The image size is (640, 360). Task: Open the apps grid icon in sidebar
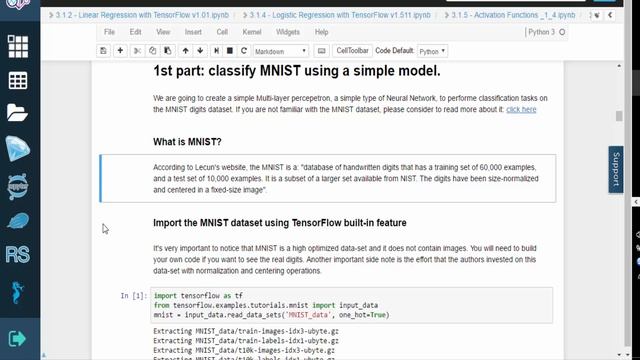click(18, 46)
